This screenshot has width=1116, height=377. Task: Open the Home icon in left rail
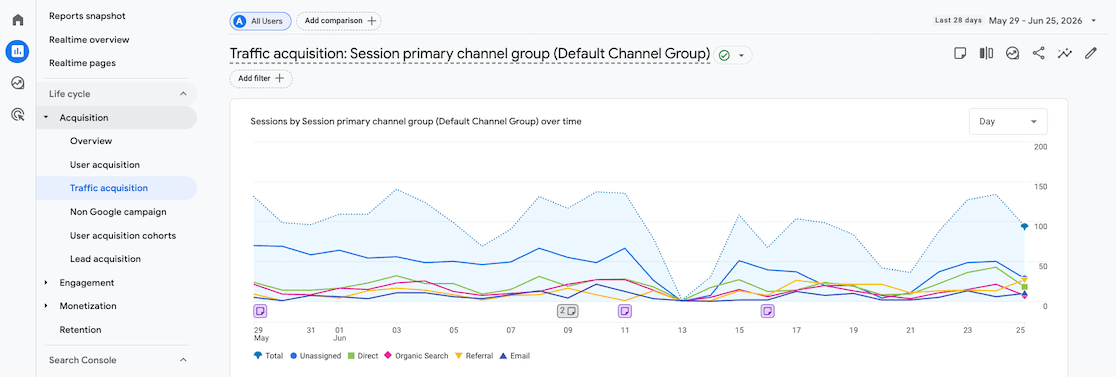pyautogui.click(x=18, y=19)
